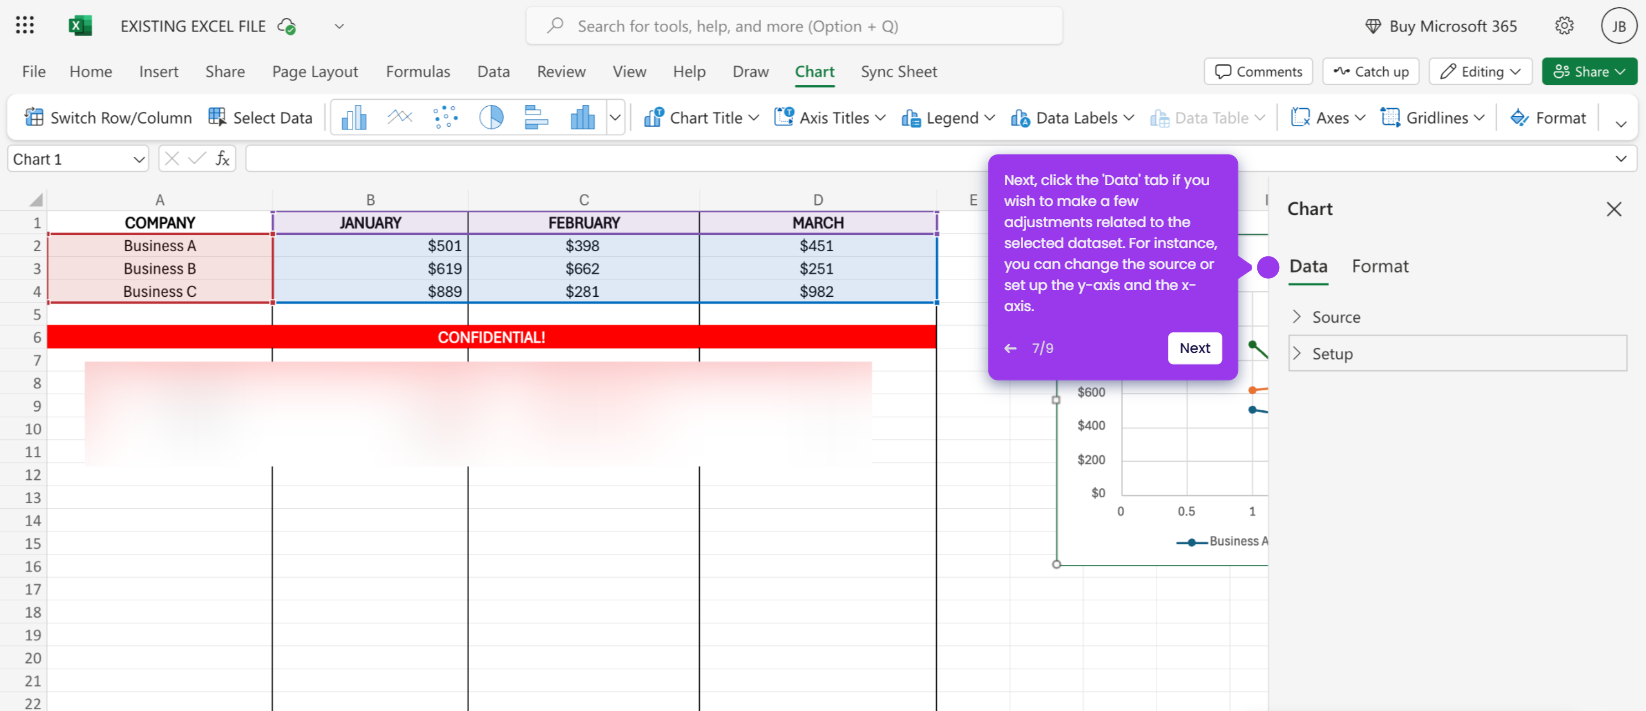
Task: Click the Comments button
Action: [x=1259, y=72]
